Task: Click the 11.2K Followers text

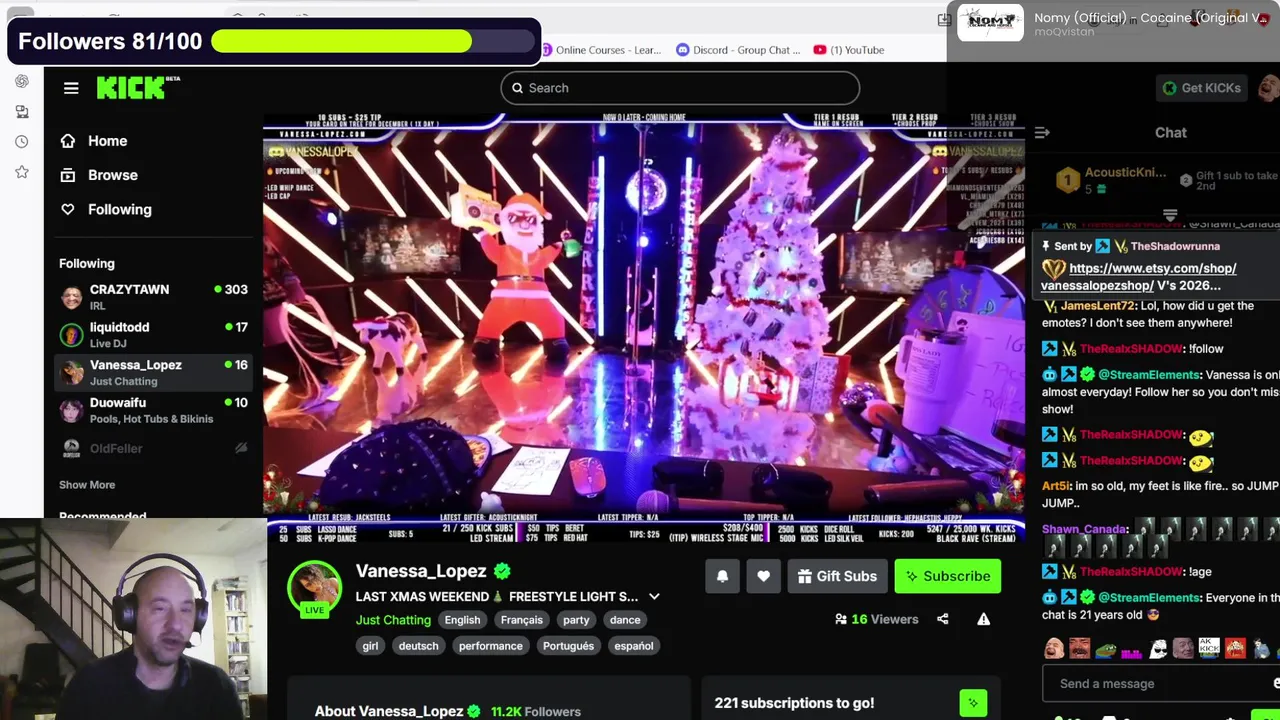Action: [x=536, y=712]
